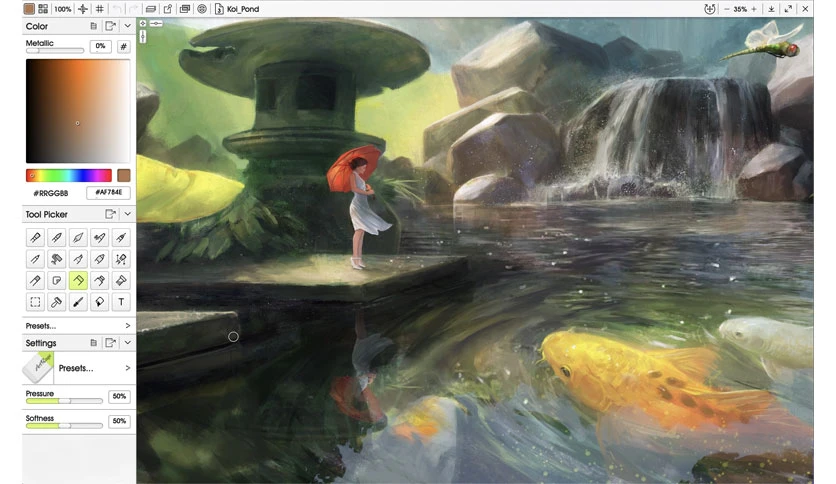Screen dimensions: 836x484
Task: Click the Softness slider track
Action: [64, 425]
